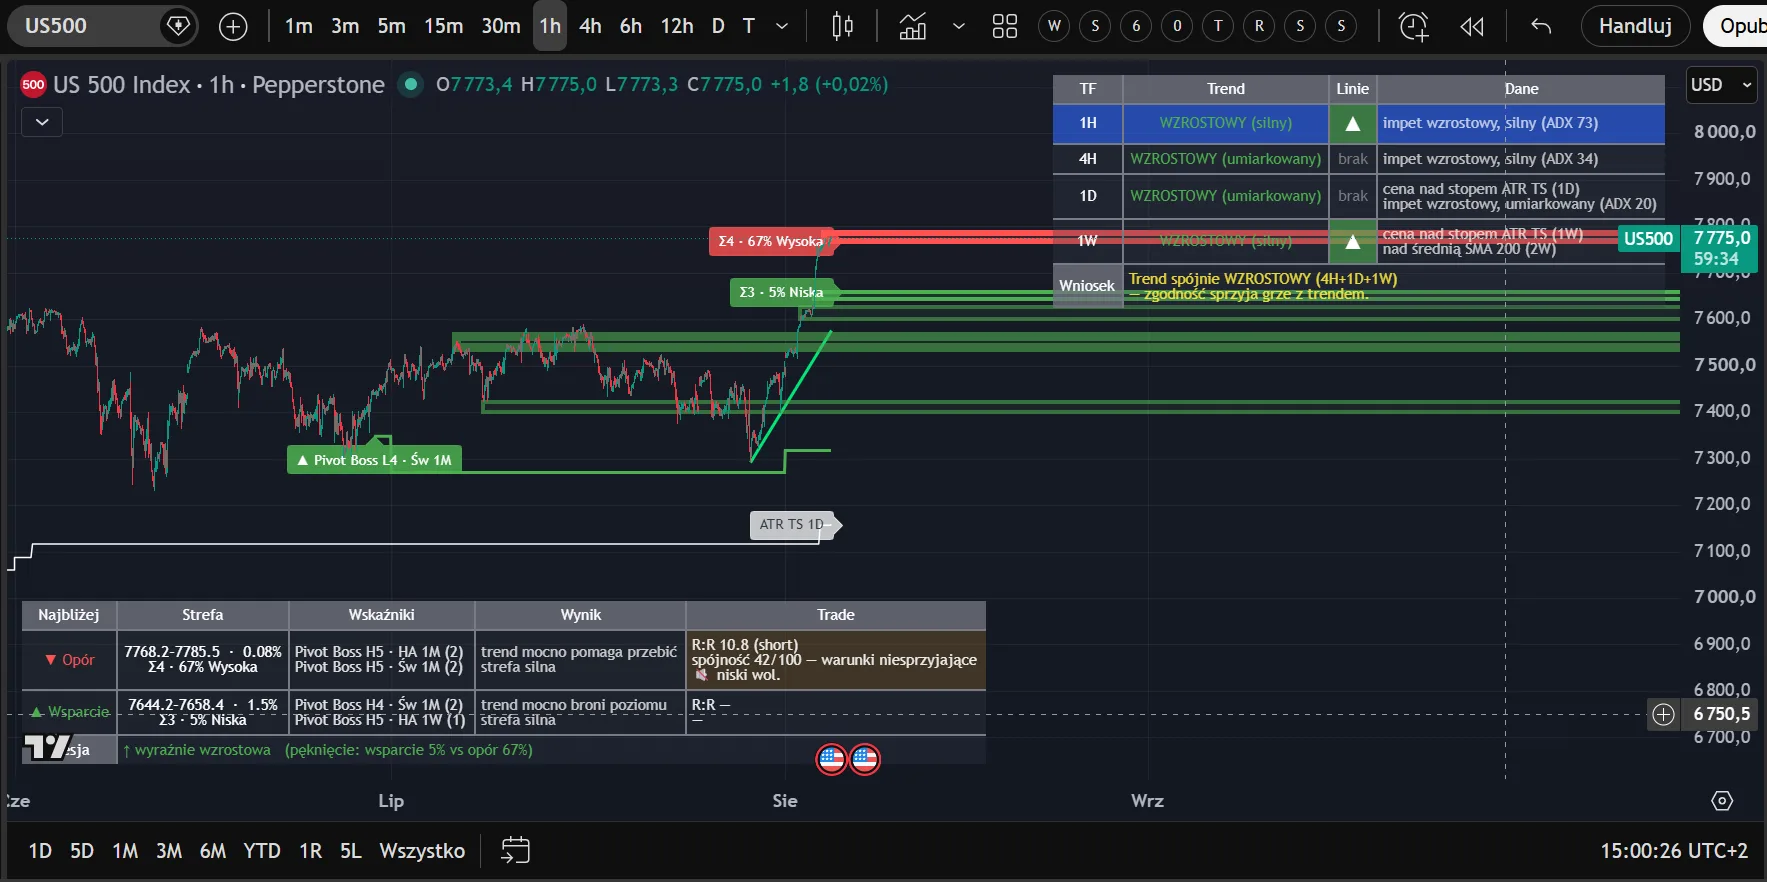Select the YTD date range
Image resolution: width=1767 pixels, height=882 pixels.
click(x=262, y=851)
